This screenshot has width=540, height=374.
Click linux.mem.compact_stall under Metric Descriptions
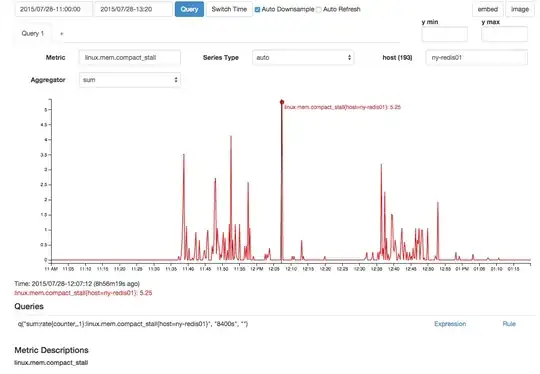pyautogui.click(x=51, y=363)
